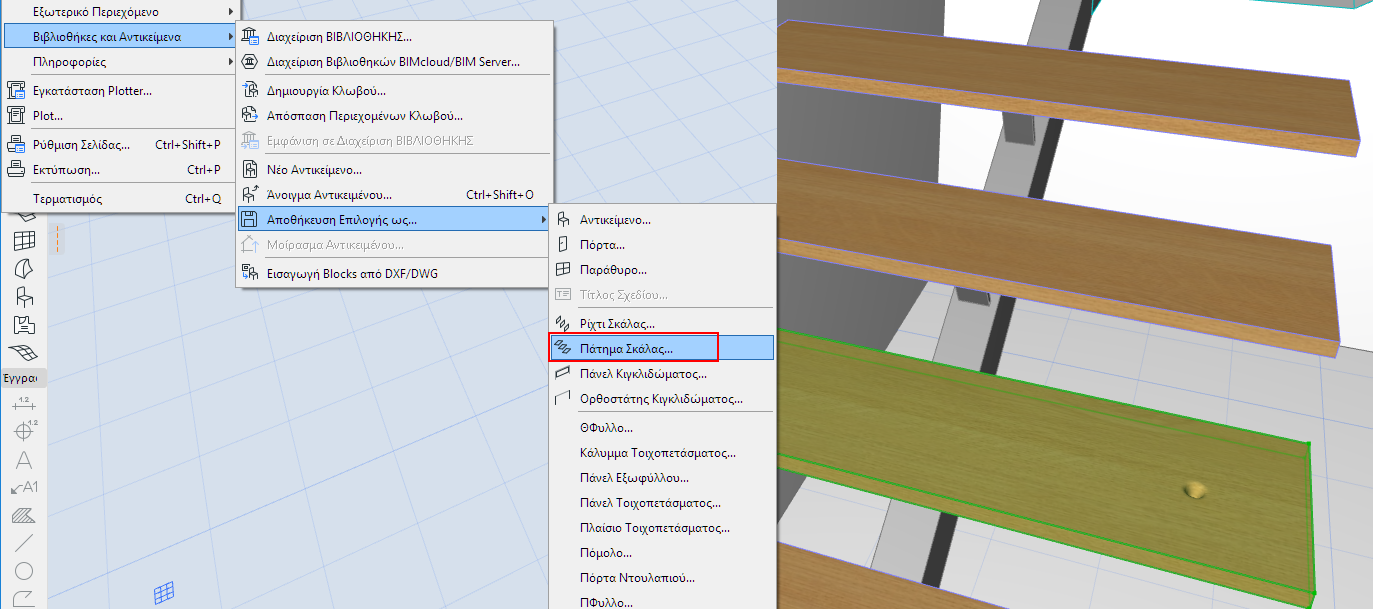Click the Διαχείριση ΒΙΒΛΙΟΘΗΚΗΣ icon
1373x609 pixels.
251,37
